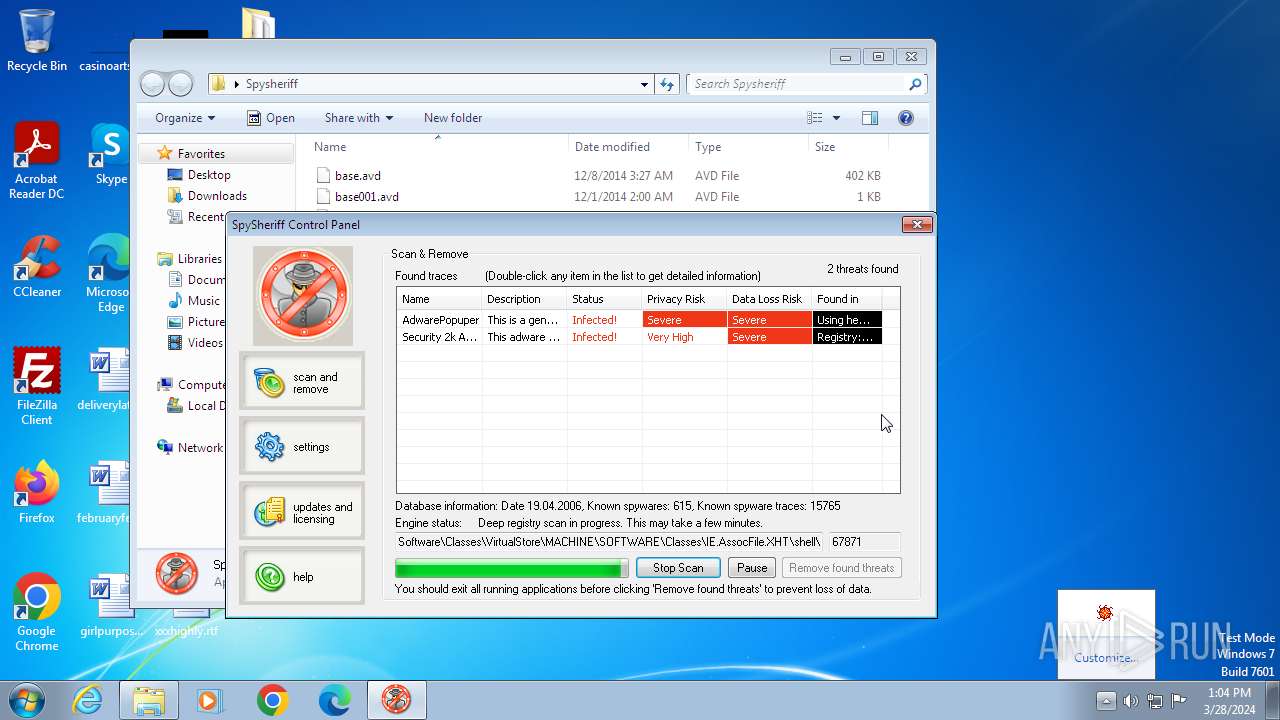This screenshot has width=1280, height=720.
Task: Sort files by Type column
Action: point(748,147)
